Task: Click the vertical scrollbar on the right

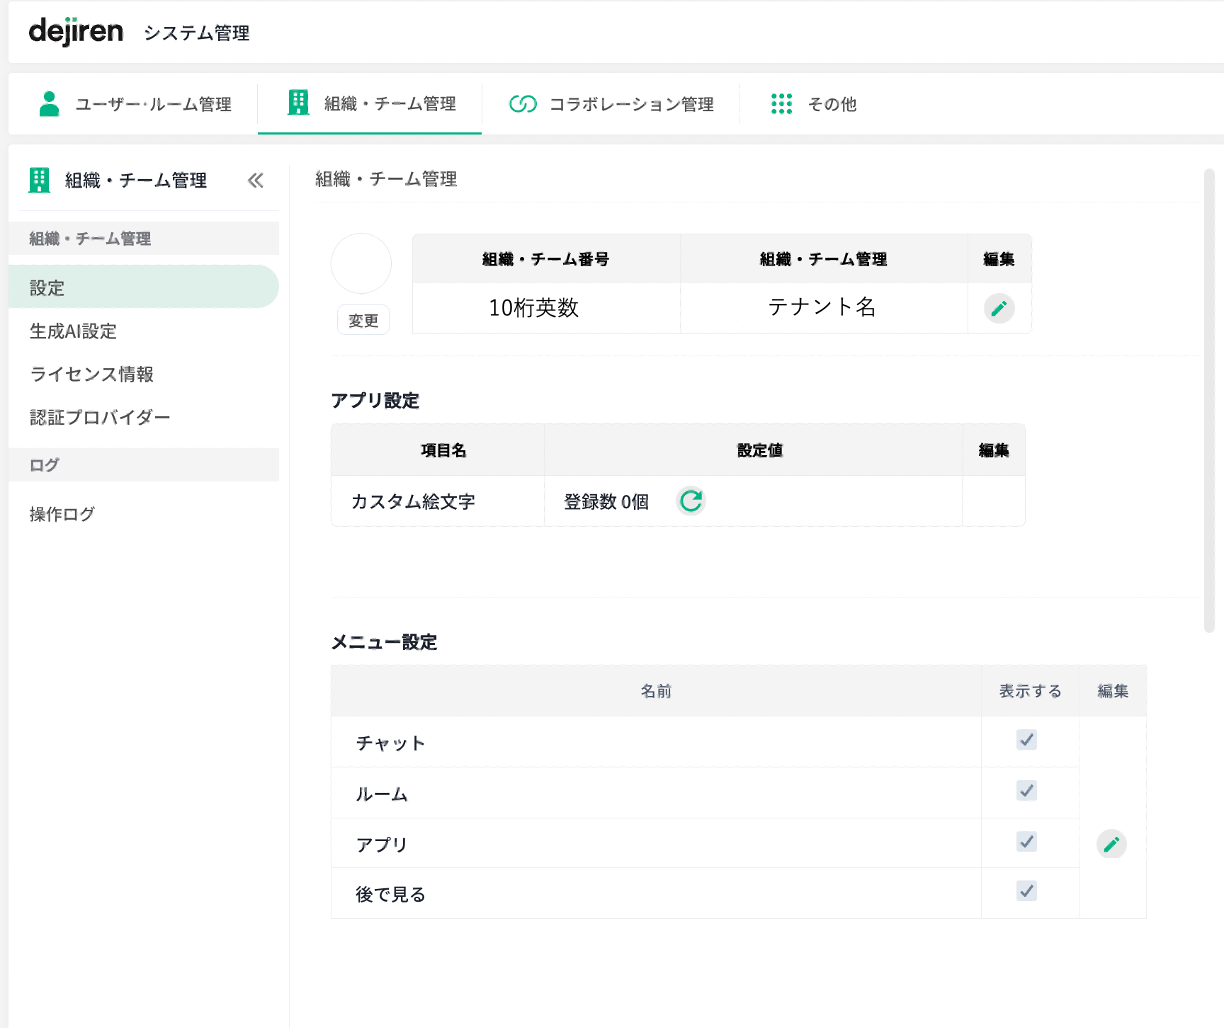Action: [x=1208, y=400]
